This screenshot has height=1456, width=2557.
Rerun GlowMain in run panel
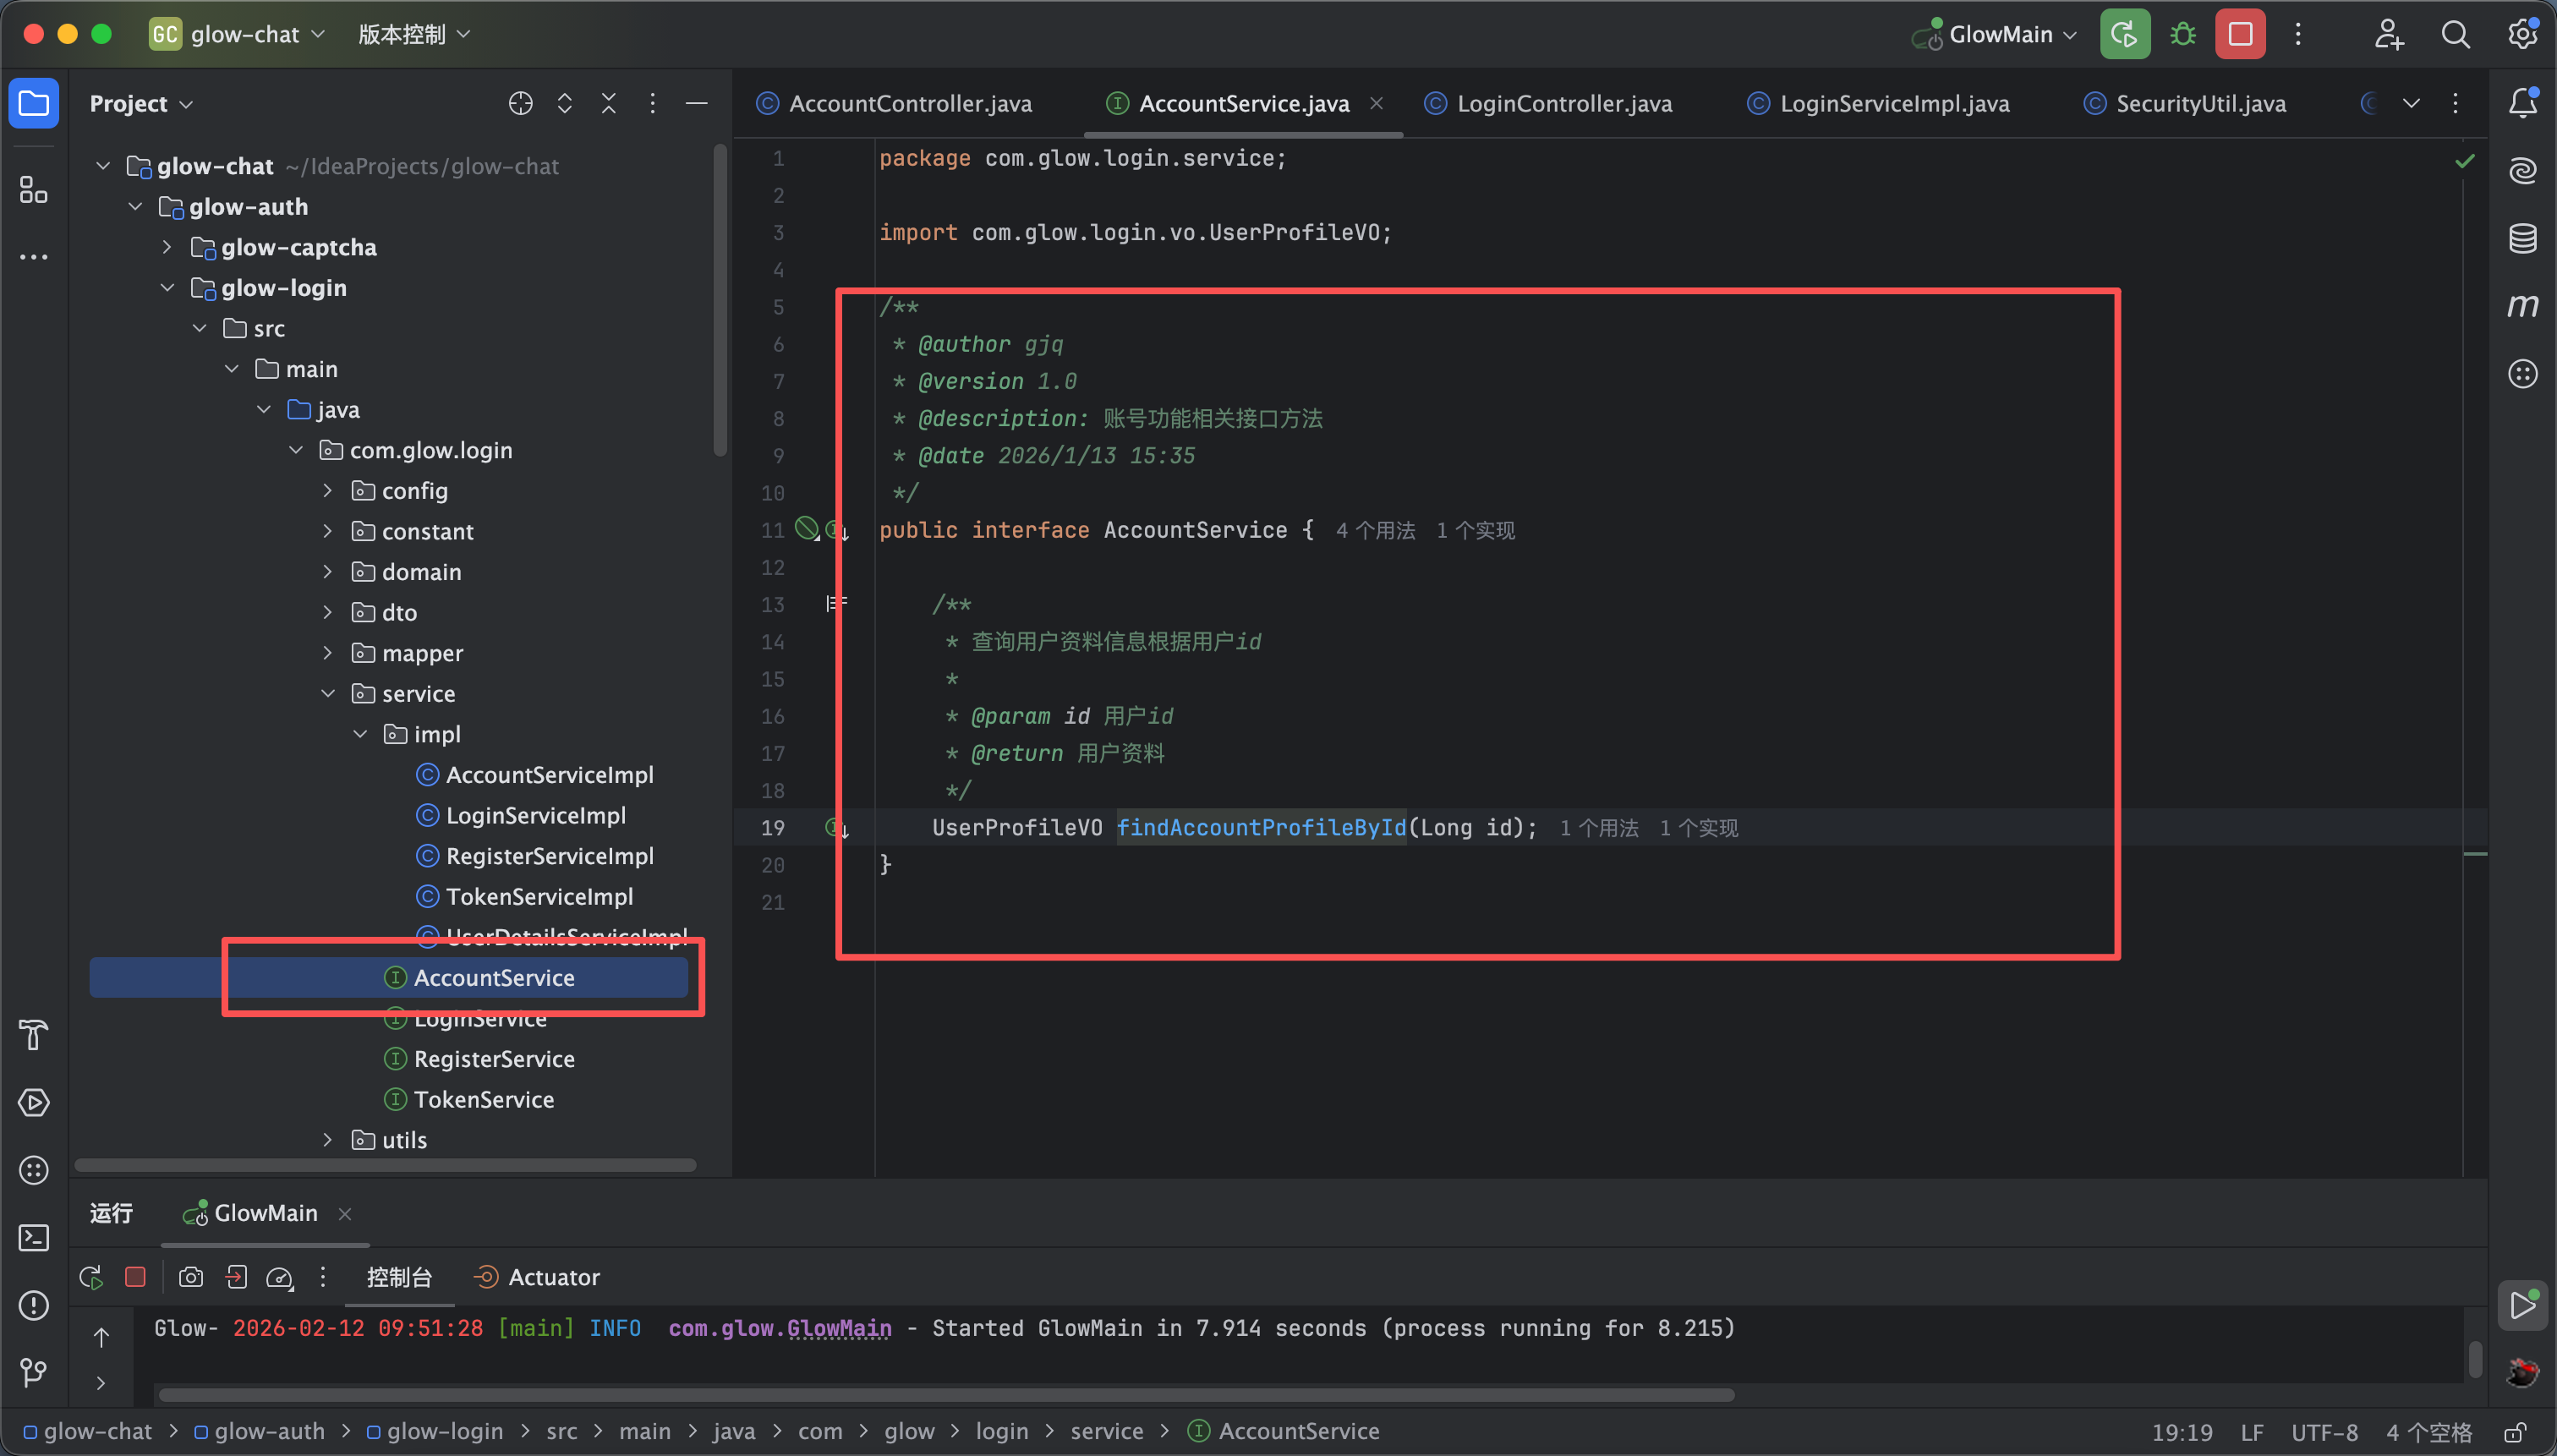point(91,1277)
